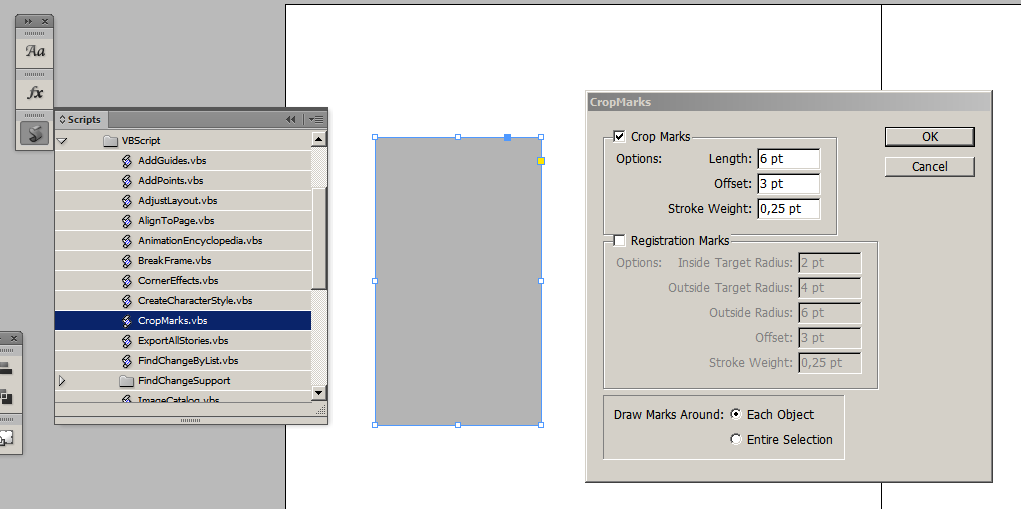Select ExportAllStories.vbs script name
Screen dimensions: 1021x509
click(x=183, y=341)
